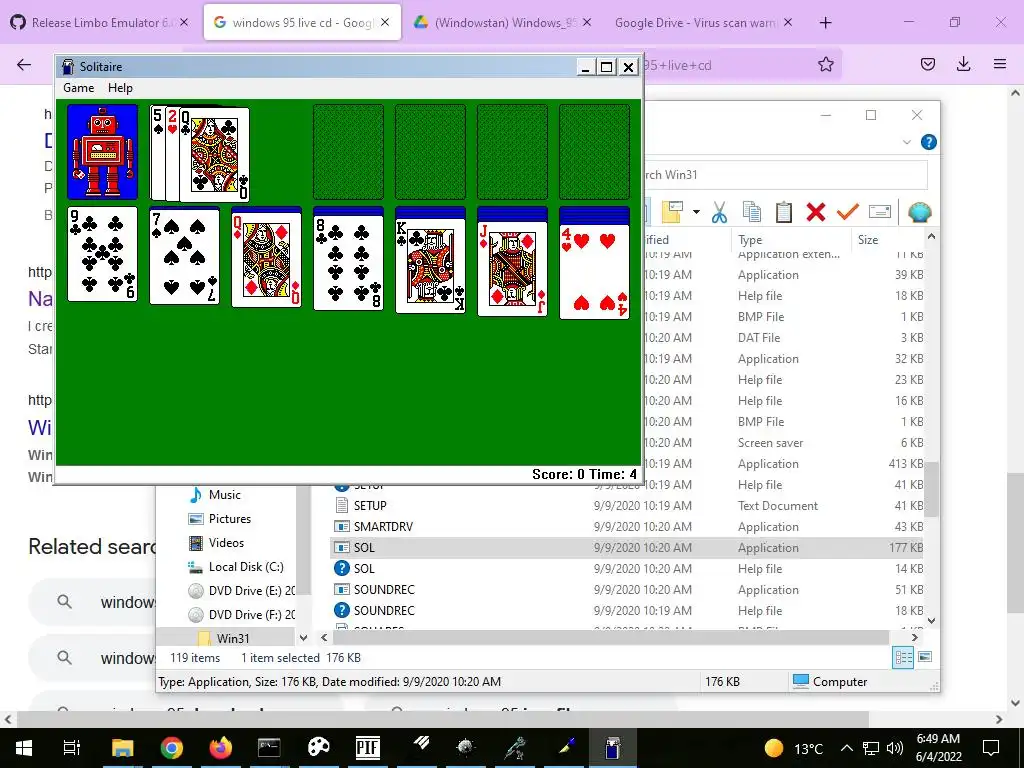This screenshot has height=768, width=1024.
Task: Open the paint palette app on taskbar
Action: (x=318, y=748)
